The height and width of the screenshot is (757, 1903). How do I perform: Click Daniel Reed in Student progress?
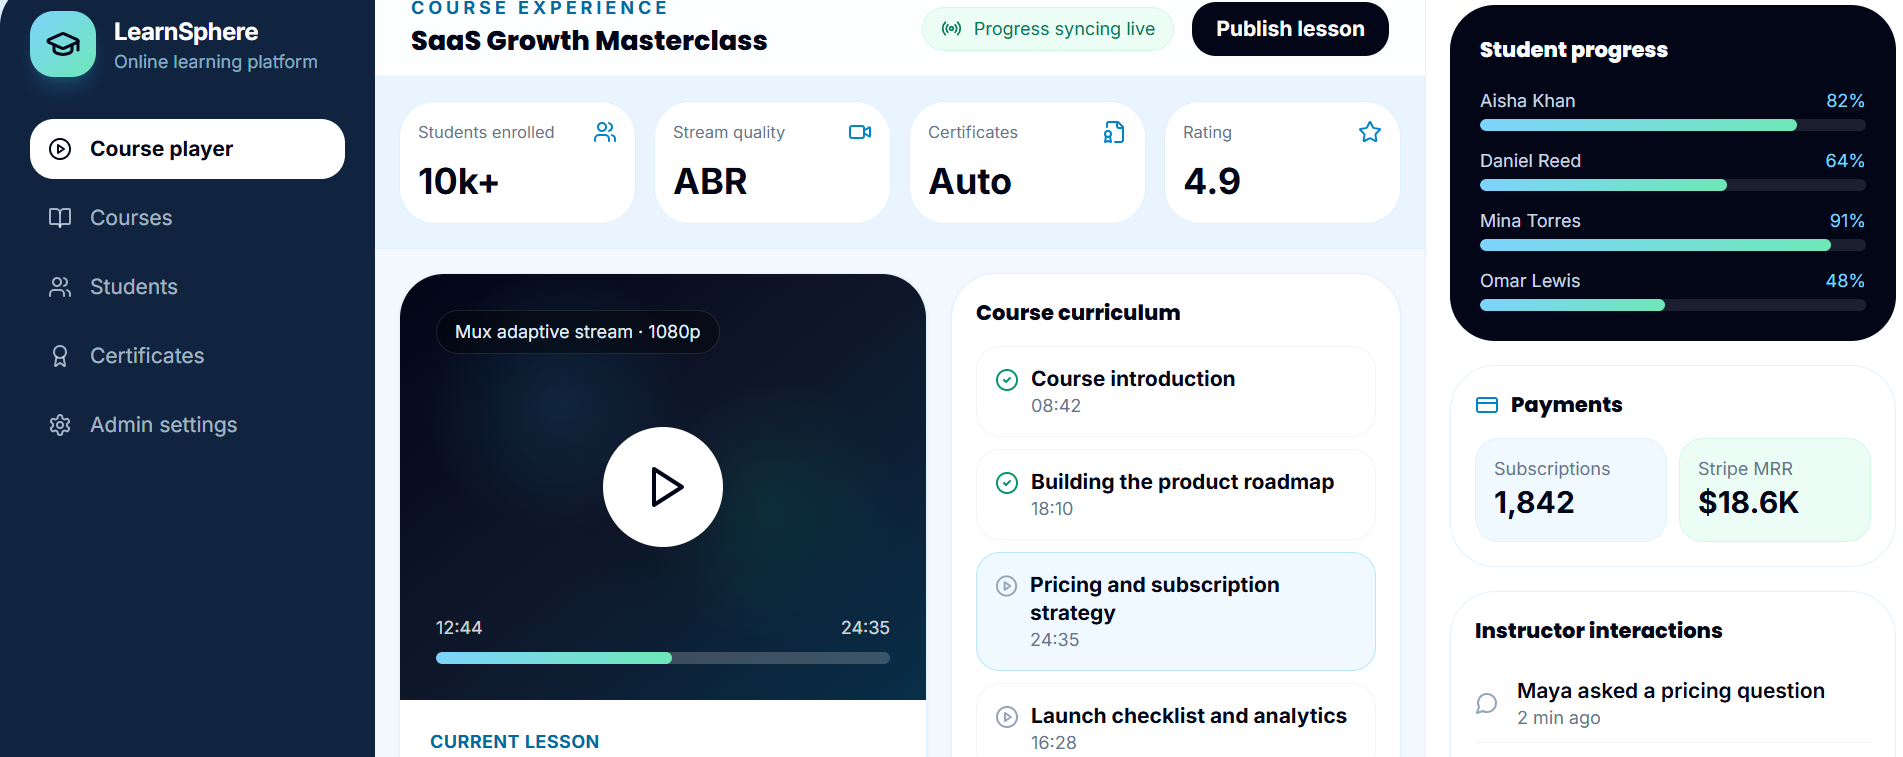1530,161
